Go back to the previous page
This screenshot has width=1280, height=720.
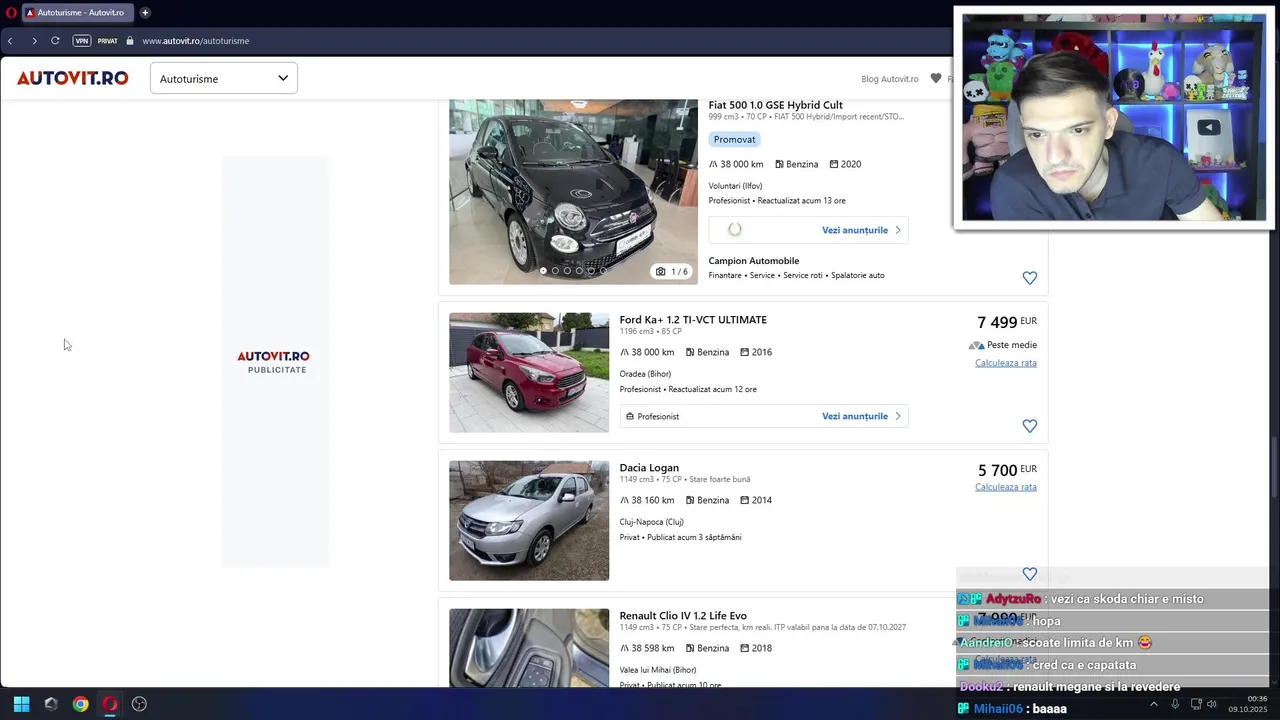[x=10, y=41]
